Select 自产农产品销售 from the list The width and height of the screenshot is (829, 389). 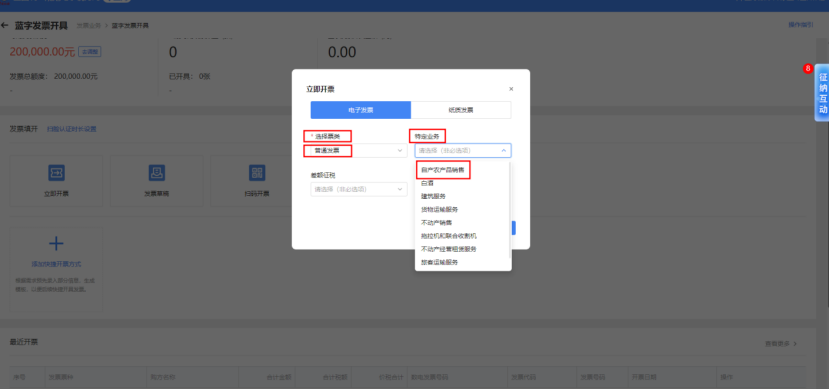tap(443, 170)
